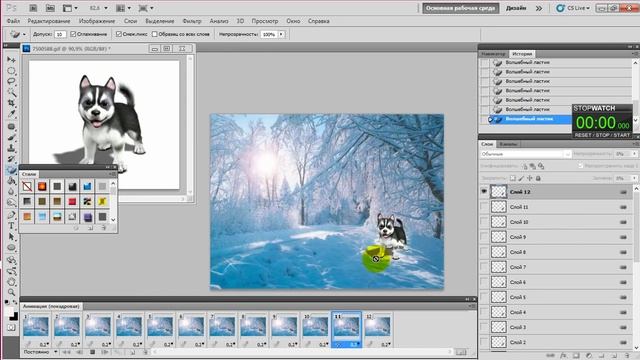This screenshot has height=360, width=640.
Task: Select the Magic Eraser tool in toolbox
Action: pos(11,170)
